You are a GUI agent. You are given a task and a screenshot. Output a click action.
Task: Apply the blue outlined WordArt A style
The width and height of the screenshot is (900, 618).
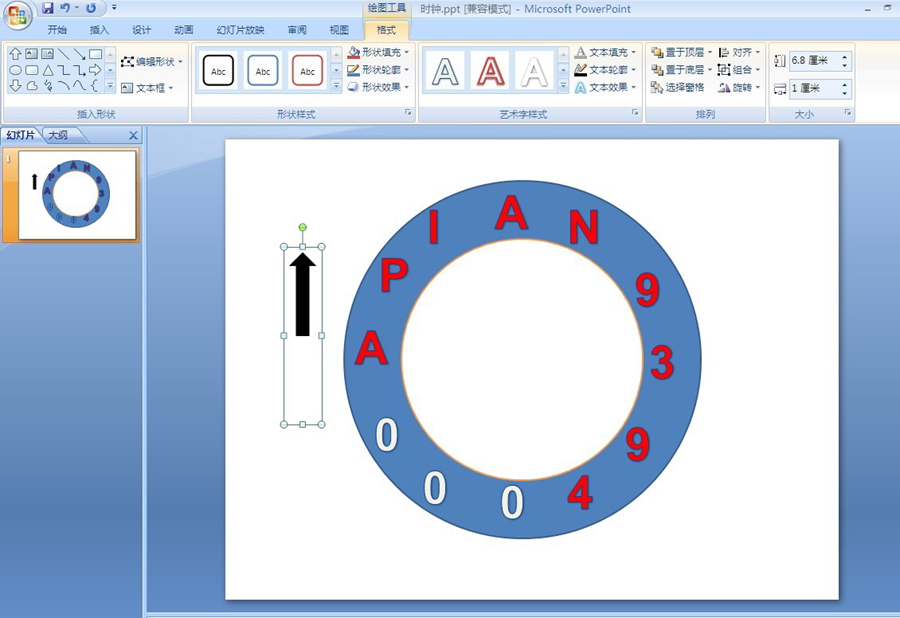tap(445, 71)
